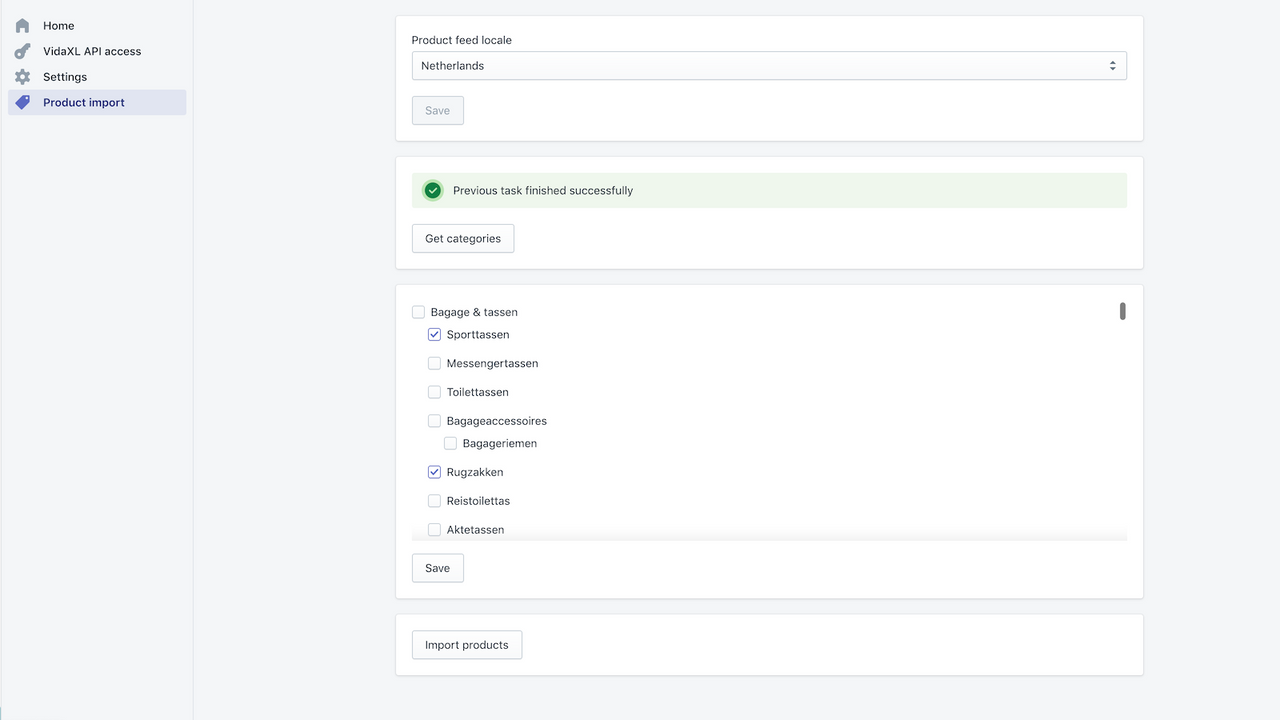Uncheck the Sporttassen category
Image resolution: width=1280 pixels, height=720 pixels.
pyautogui.click(x=434, y=334)
